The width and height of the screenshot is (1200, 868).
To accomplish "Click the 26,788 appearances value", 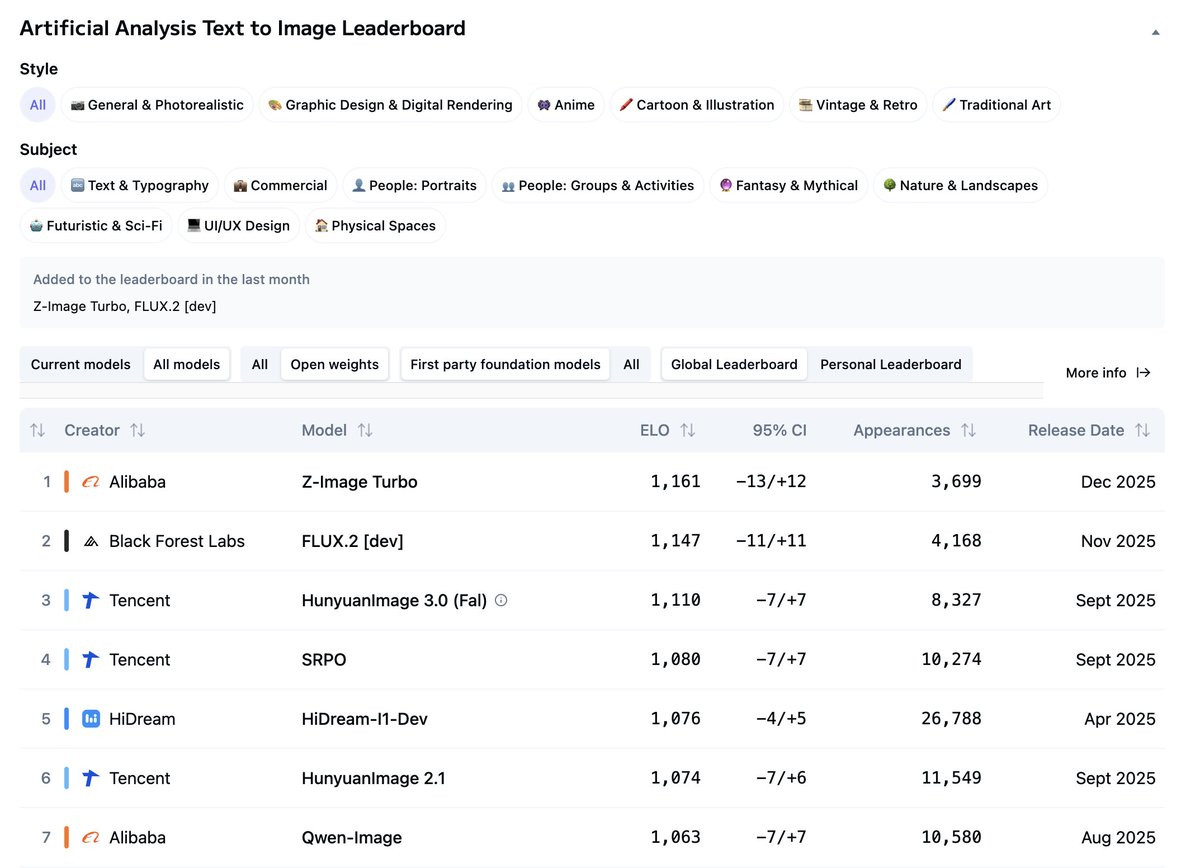I will pyautogui.click(x=951, y=719).
